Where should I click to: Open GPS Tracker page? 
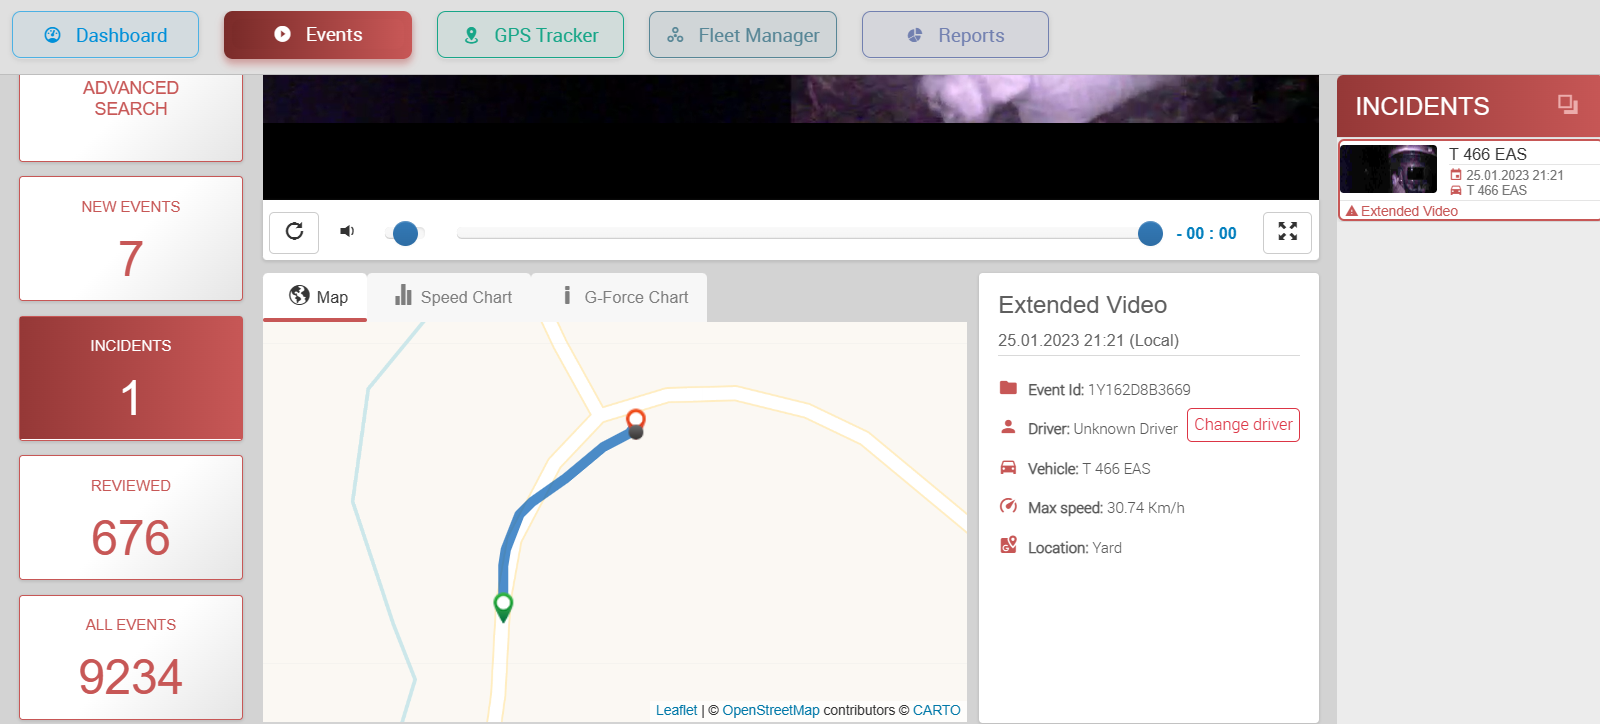click(530, 35)
